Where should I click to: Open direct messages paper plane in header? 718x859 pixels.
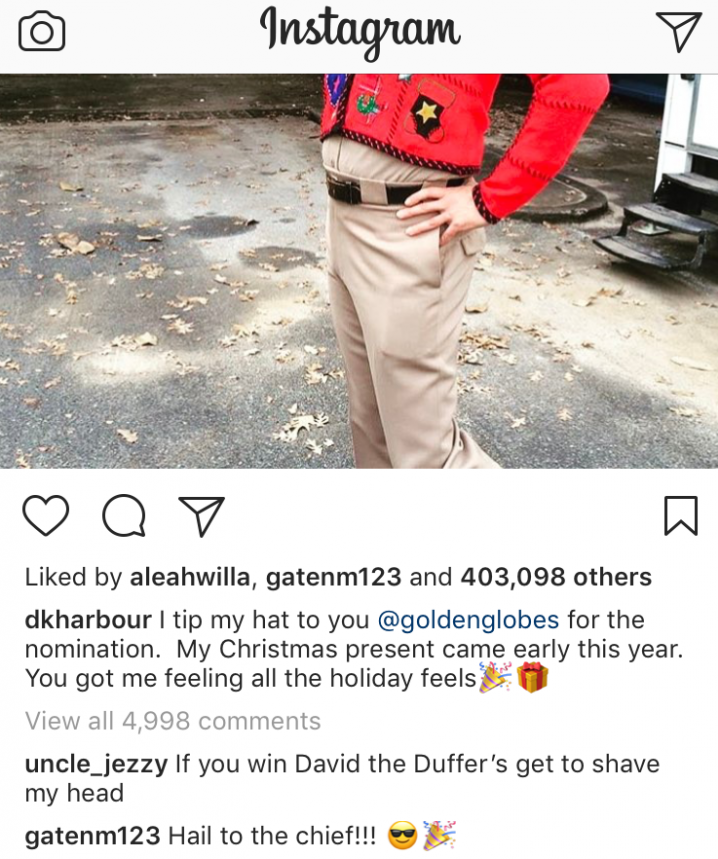click(679, 32)
